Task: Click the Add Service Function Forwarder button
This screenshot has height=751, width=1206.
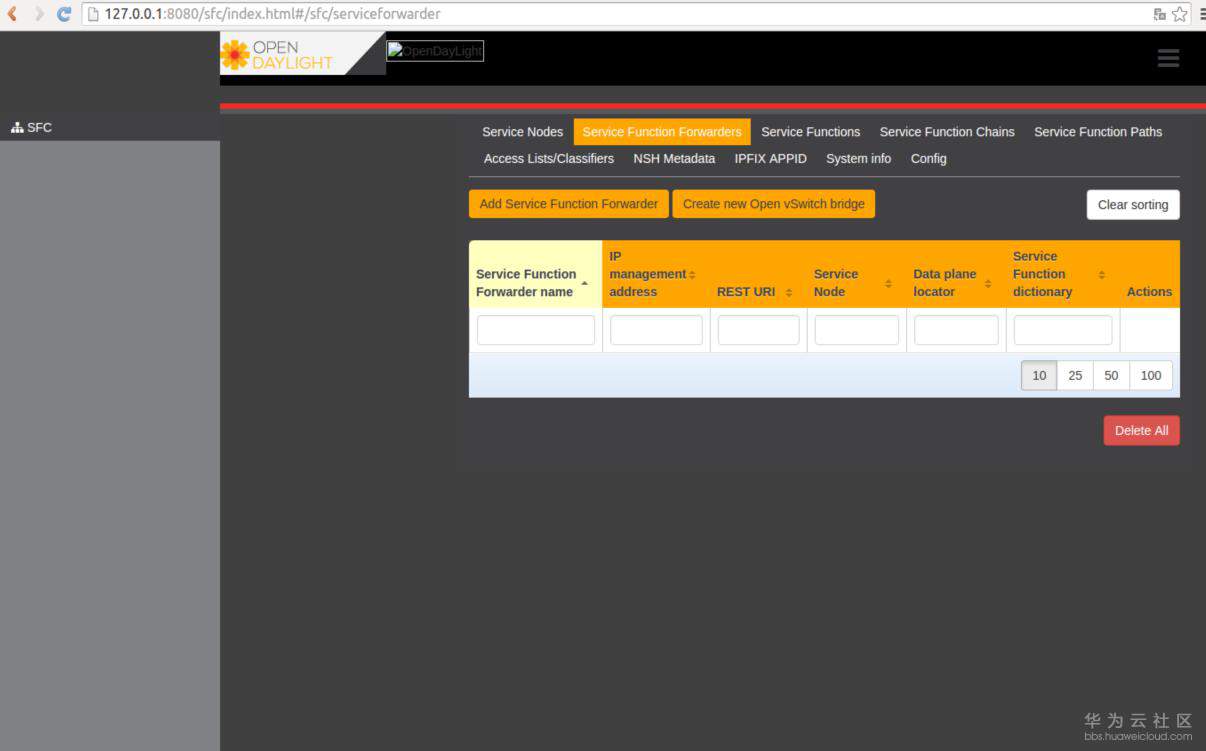Action: coord(568,203)
